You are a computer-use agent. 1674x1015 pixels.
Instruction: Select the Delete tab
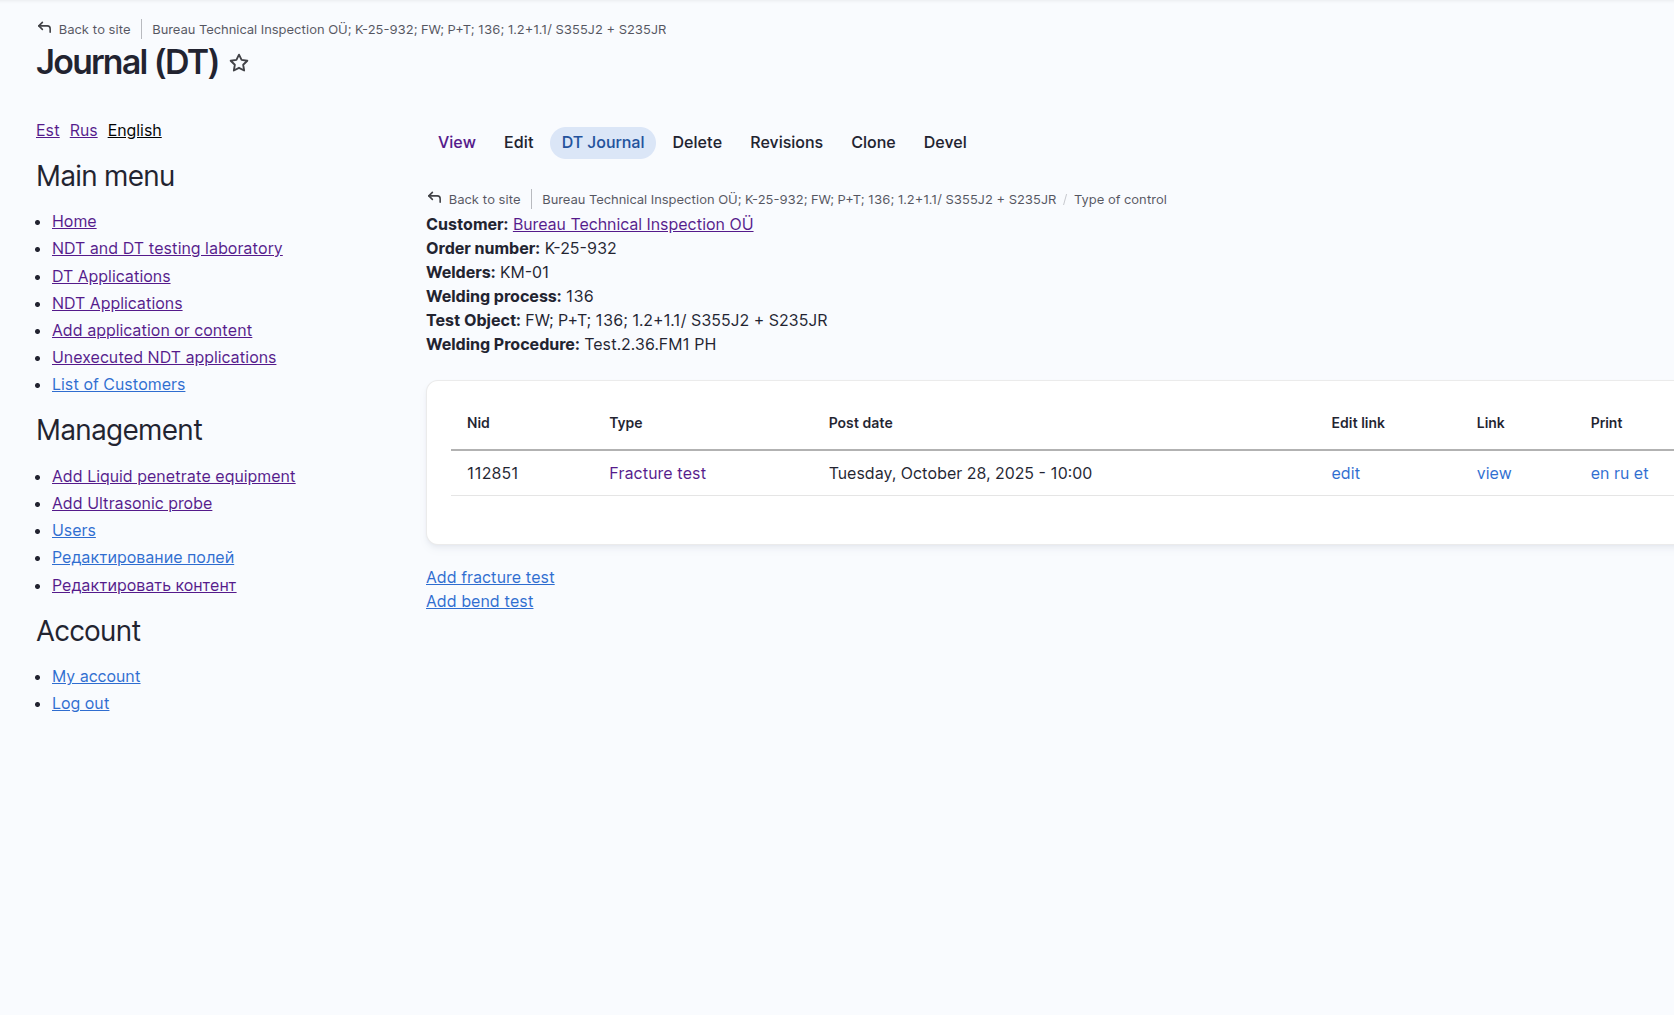(697, 142)
